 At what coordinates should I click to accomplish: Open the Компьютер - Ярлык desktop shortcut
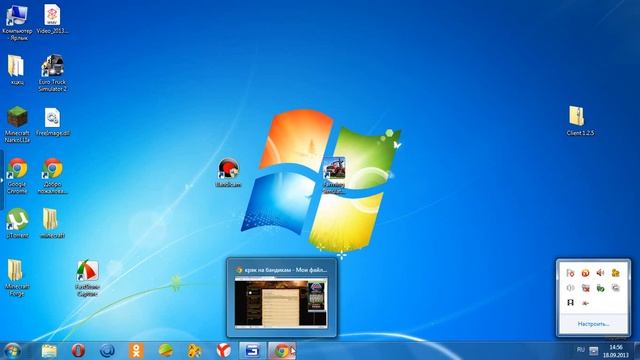point(17,21)
